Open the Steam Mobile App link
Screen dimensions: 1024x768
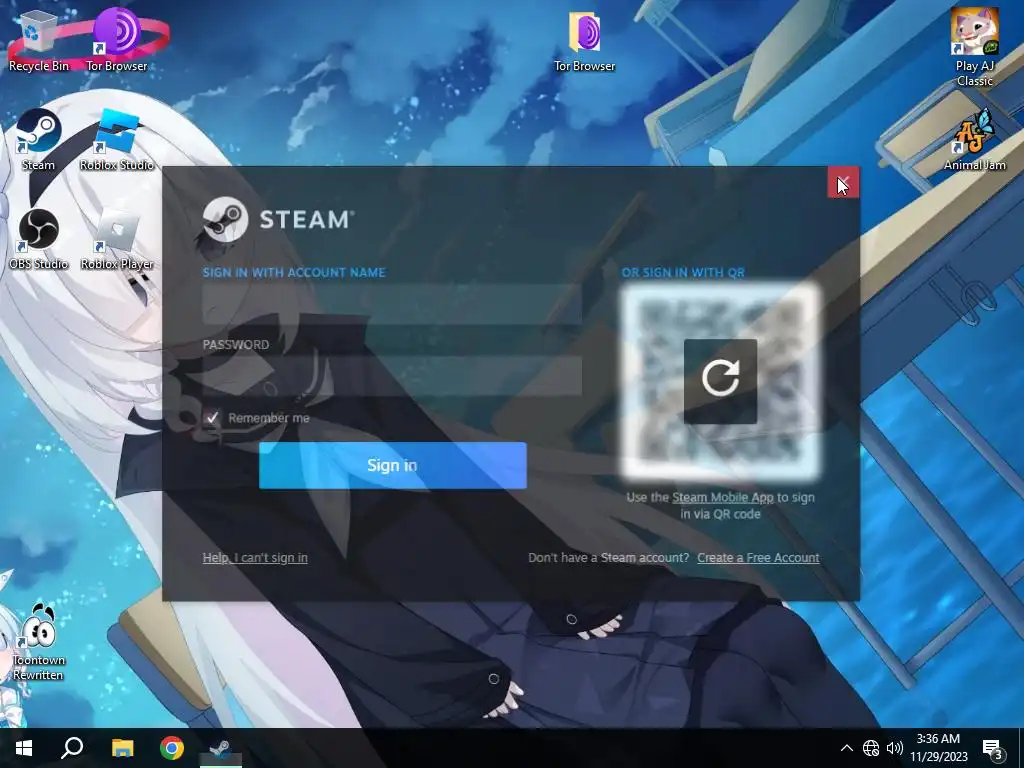point(722,498)
